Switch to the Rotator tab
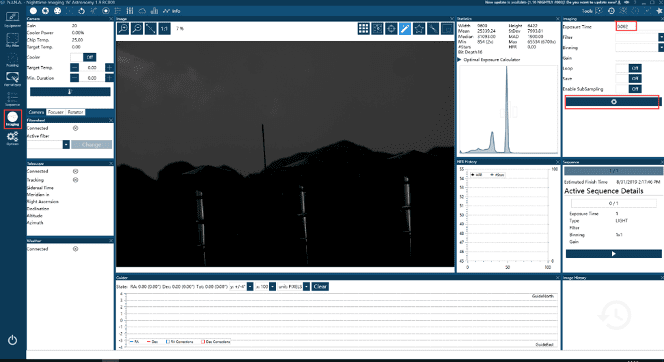This screenshot has height=362, width=664. tap(75, 112)
